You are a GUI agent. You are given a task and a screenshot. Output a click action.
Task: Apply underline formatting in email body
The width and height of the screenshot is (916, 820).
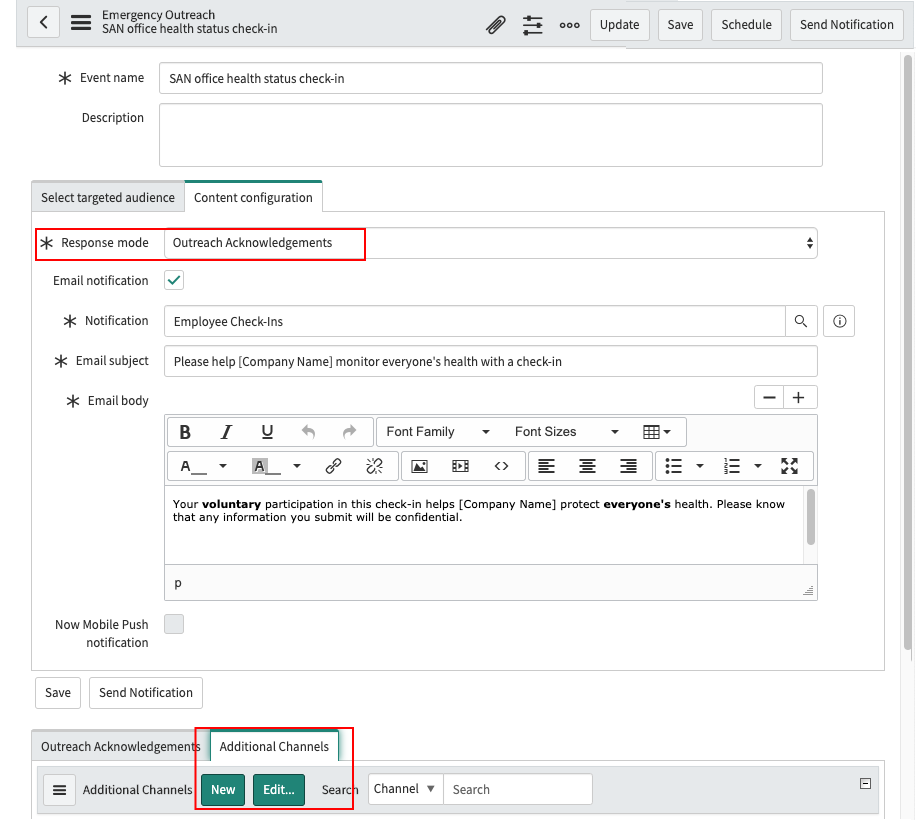(x=267, y=432)
